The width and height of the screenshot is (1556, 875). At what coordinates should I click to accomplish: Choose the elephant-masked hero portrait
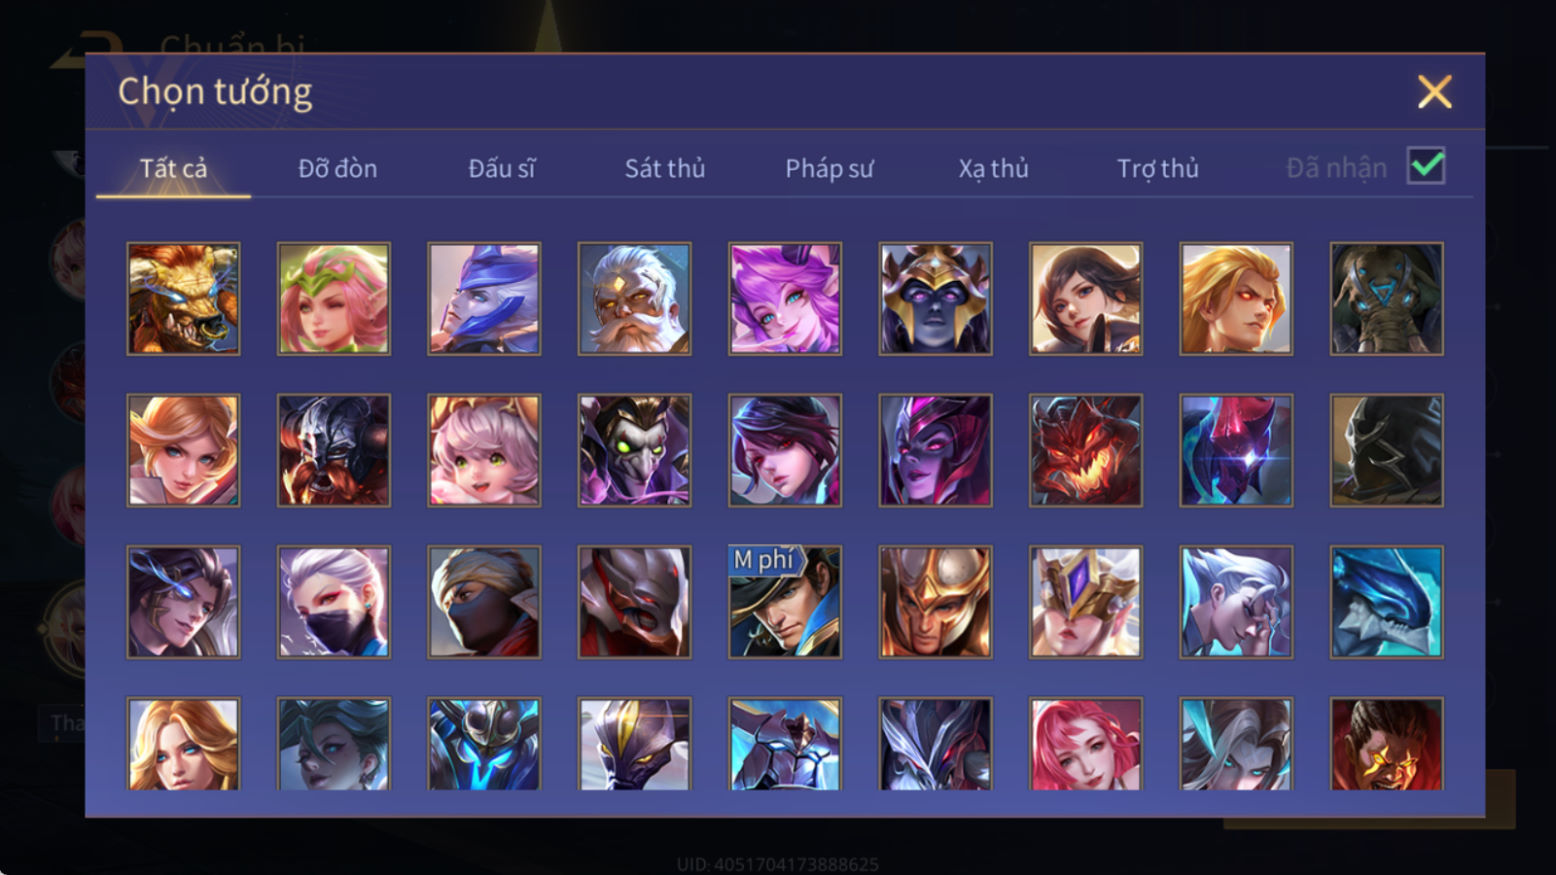(x=1387, y=299)
